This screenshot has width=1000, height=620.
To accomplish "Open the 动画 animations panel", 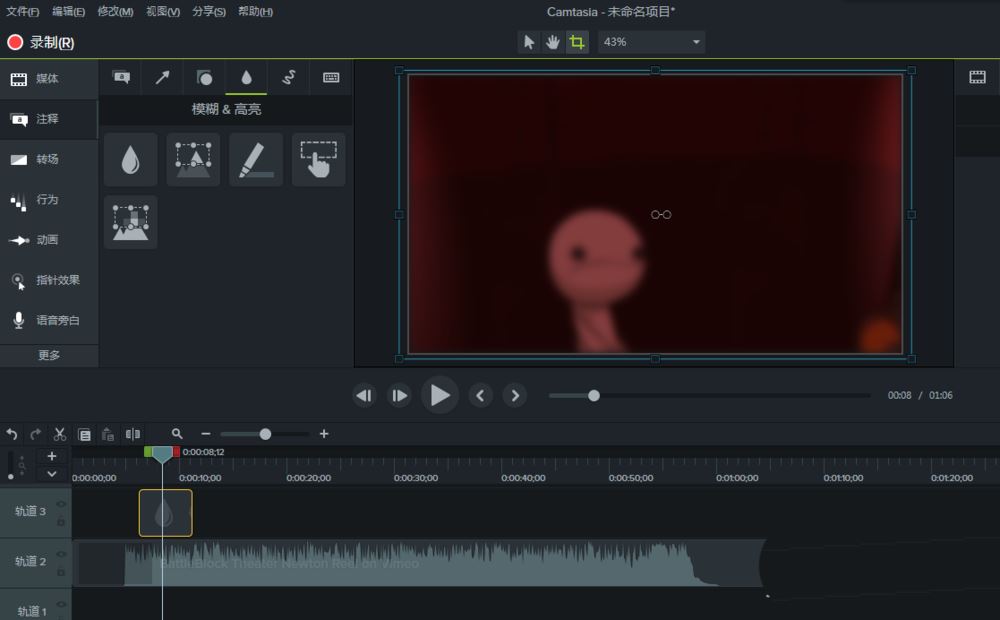I will point(48,240).
